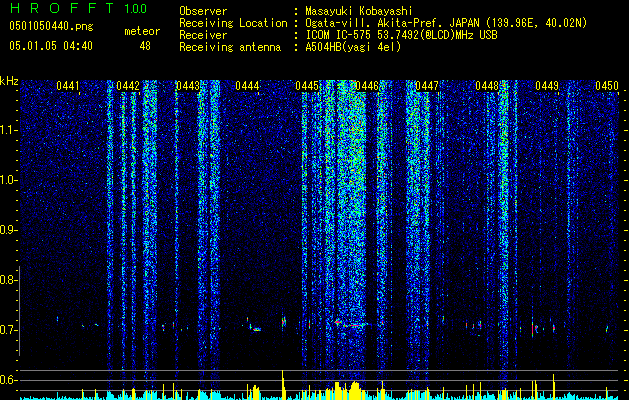The height and width of the screenshot is (400, 629).
Task: Click the 0441 time marker
Action: pyautogui.click(x=68, y=86)
